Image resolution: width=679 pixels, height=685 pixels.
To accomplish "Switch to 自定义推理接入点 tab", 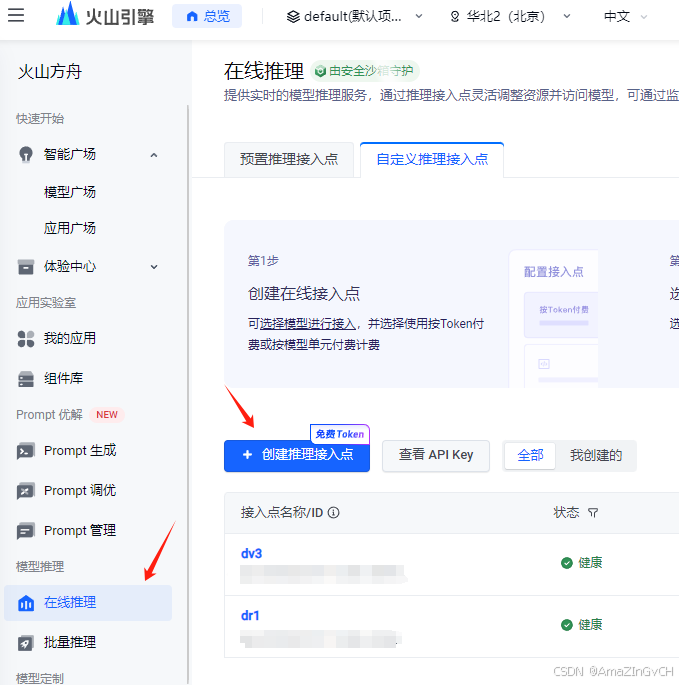I will (x=432, y=159).
